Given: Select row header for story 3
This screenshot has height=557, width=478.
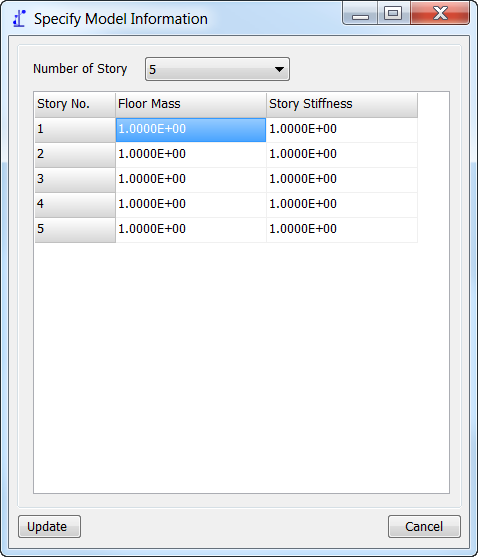Looking at the screenshot, I should tap(75, 180).
